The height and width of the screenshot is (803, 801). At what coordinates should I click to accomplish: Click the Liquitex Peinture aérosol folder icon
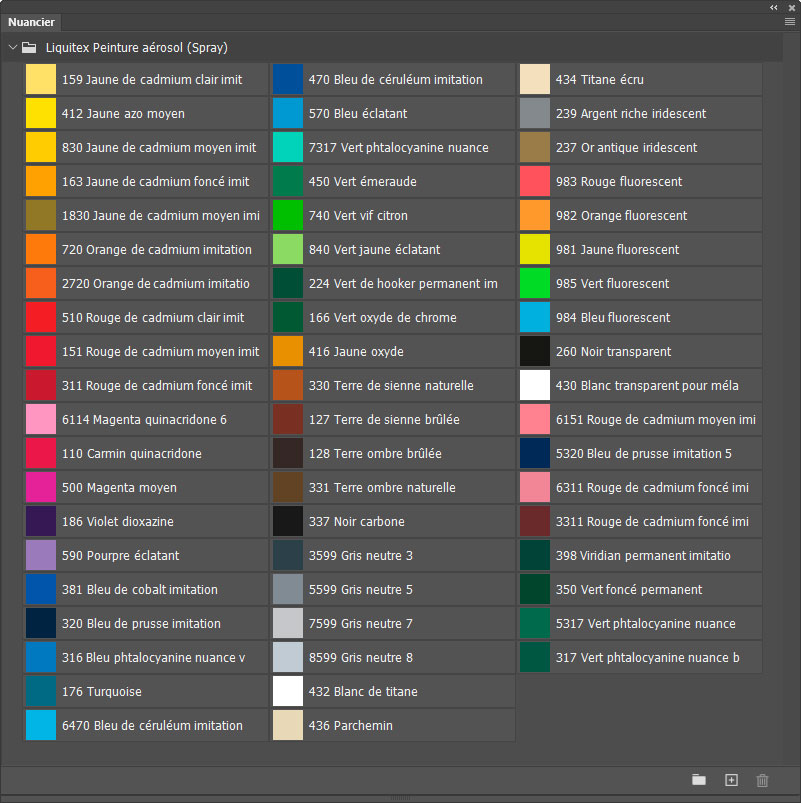coord(29,47)
